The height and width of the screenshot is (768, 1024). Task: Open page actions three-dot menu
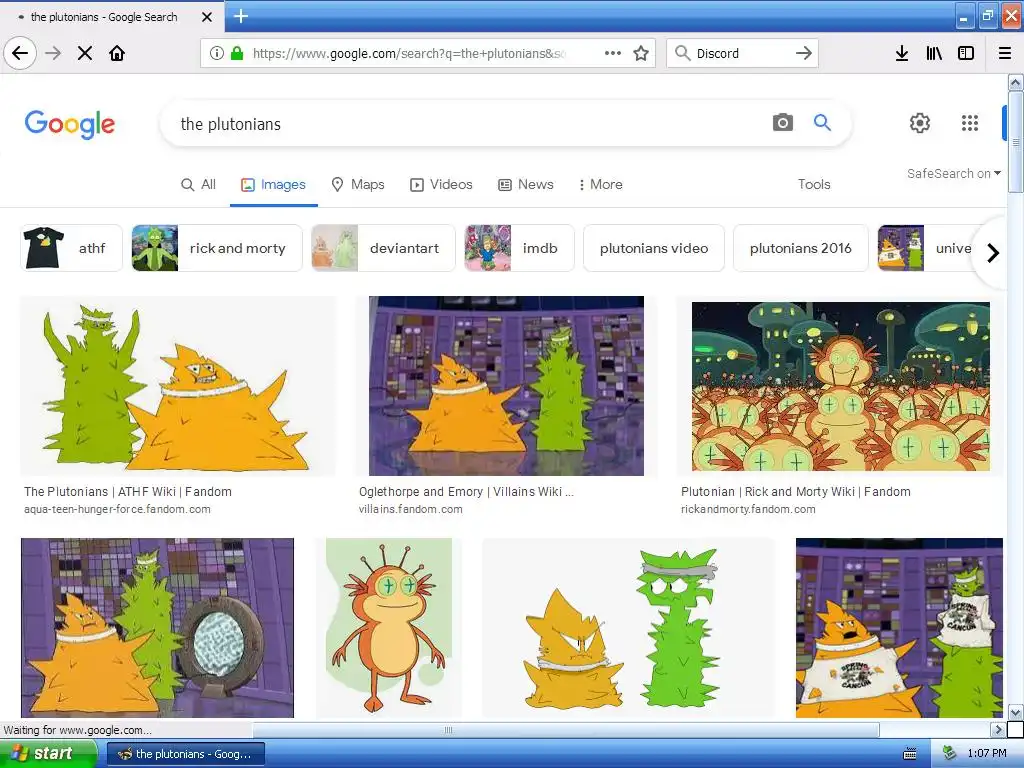click(x=613, y=53)
